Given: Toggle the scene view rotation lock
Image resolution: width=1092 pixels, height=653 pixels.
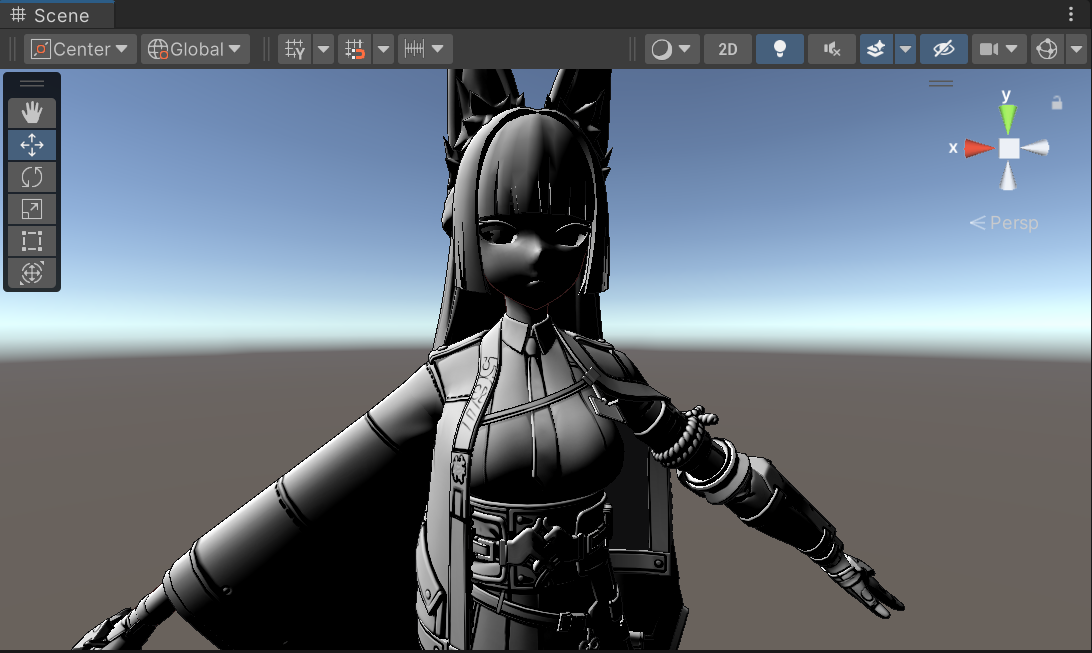Looking at the screenshot, I should [1056, 103].
